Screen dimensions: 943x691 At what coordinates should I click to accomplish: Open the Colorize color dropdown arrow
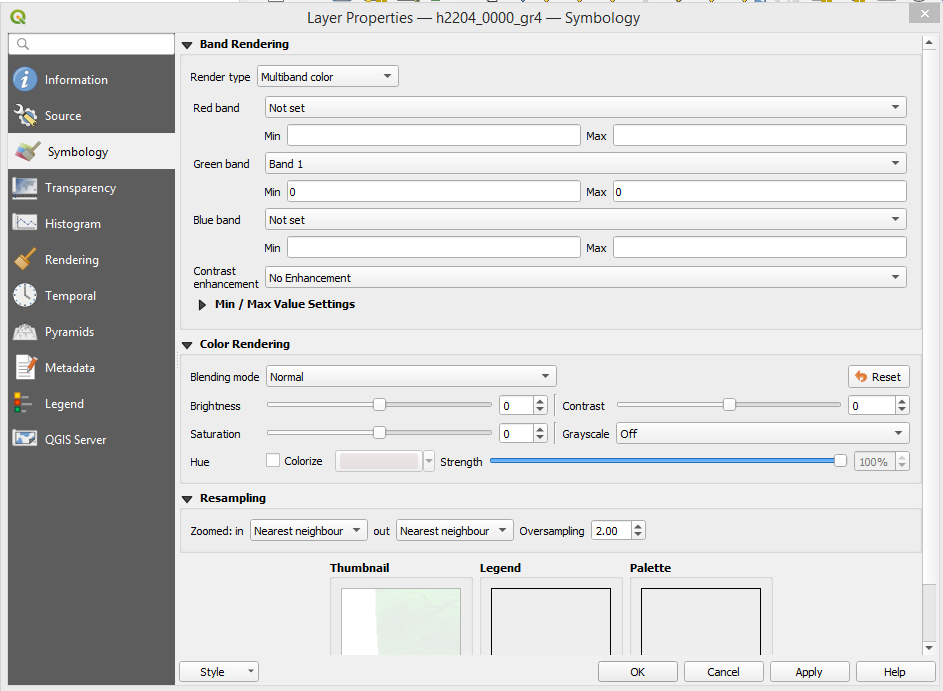(x=429, y=461)
